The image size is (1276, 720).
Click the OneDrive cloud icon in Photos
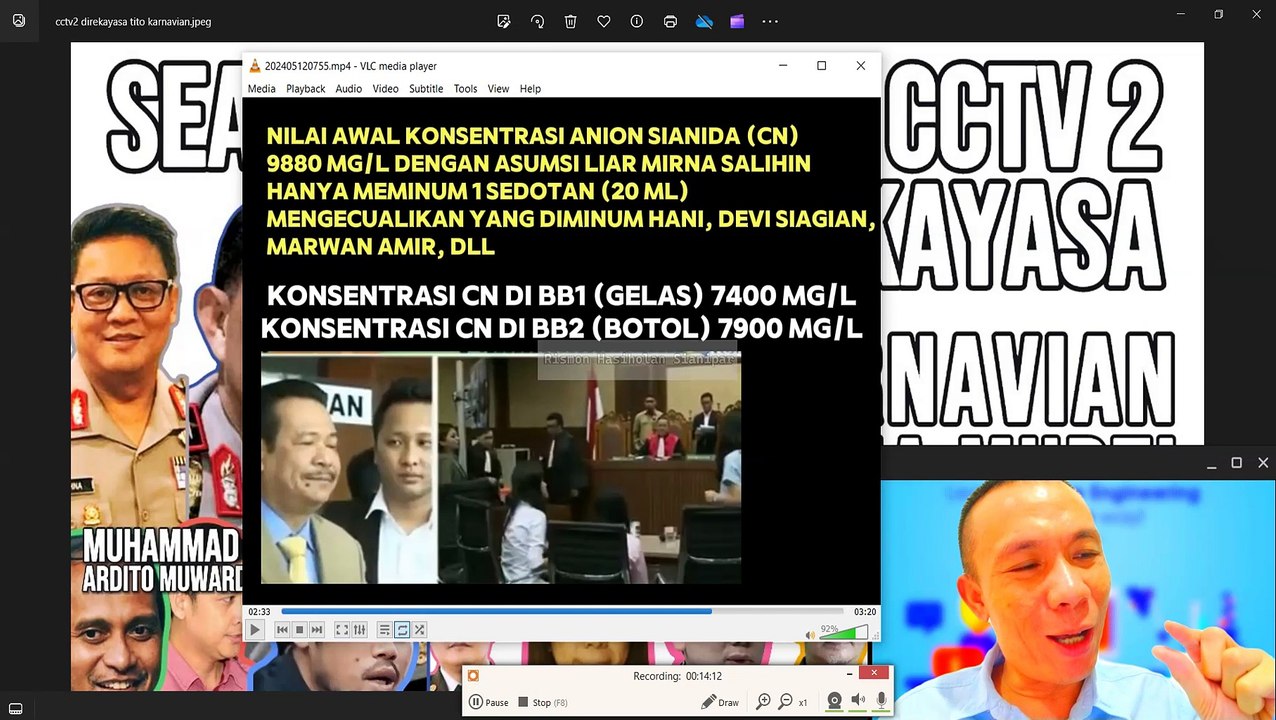point(704,21)
